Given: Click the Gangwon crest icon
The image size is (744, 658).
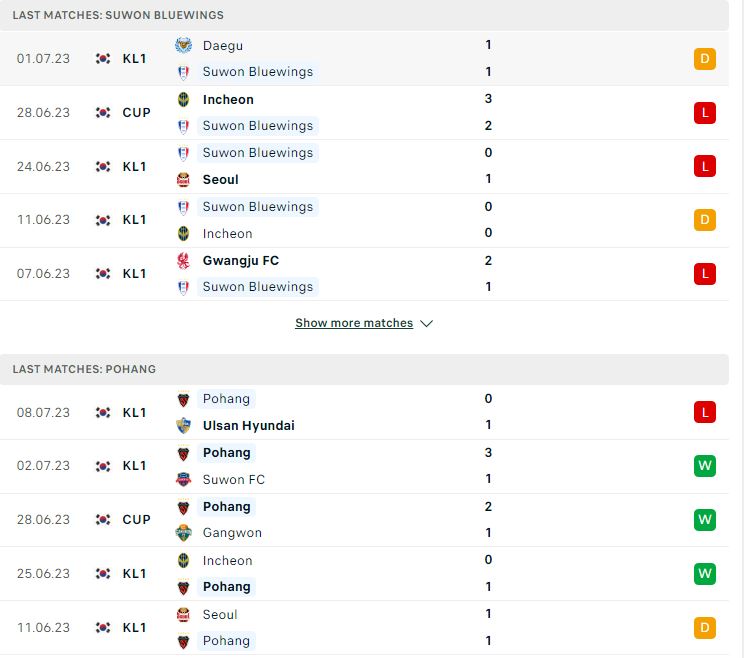Looking at the screenshot, I should [x=183, y=533].
